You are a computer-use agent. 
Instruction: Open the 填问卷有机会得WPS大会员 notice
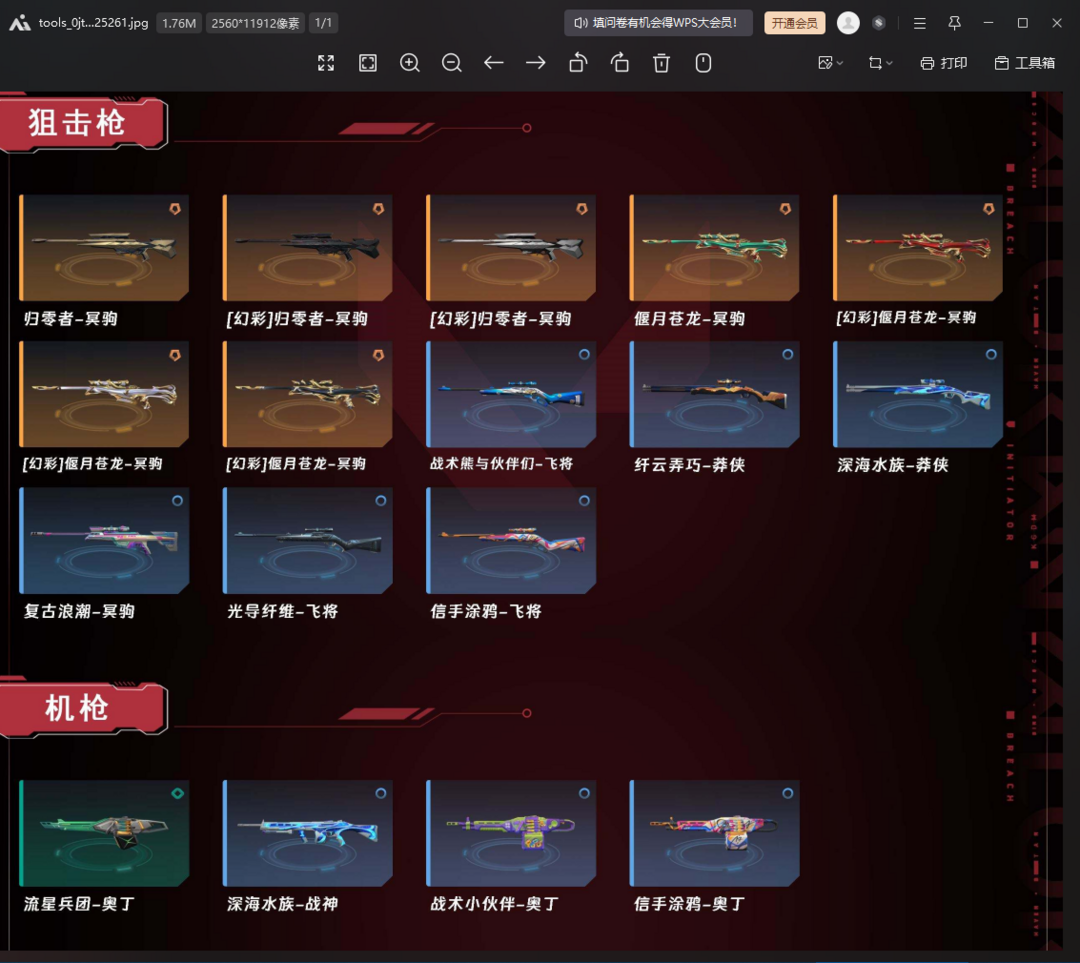coord(658,23)
